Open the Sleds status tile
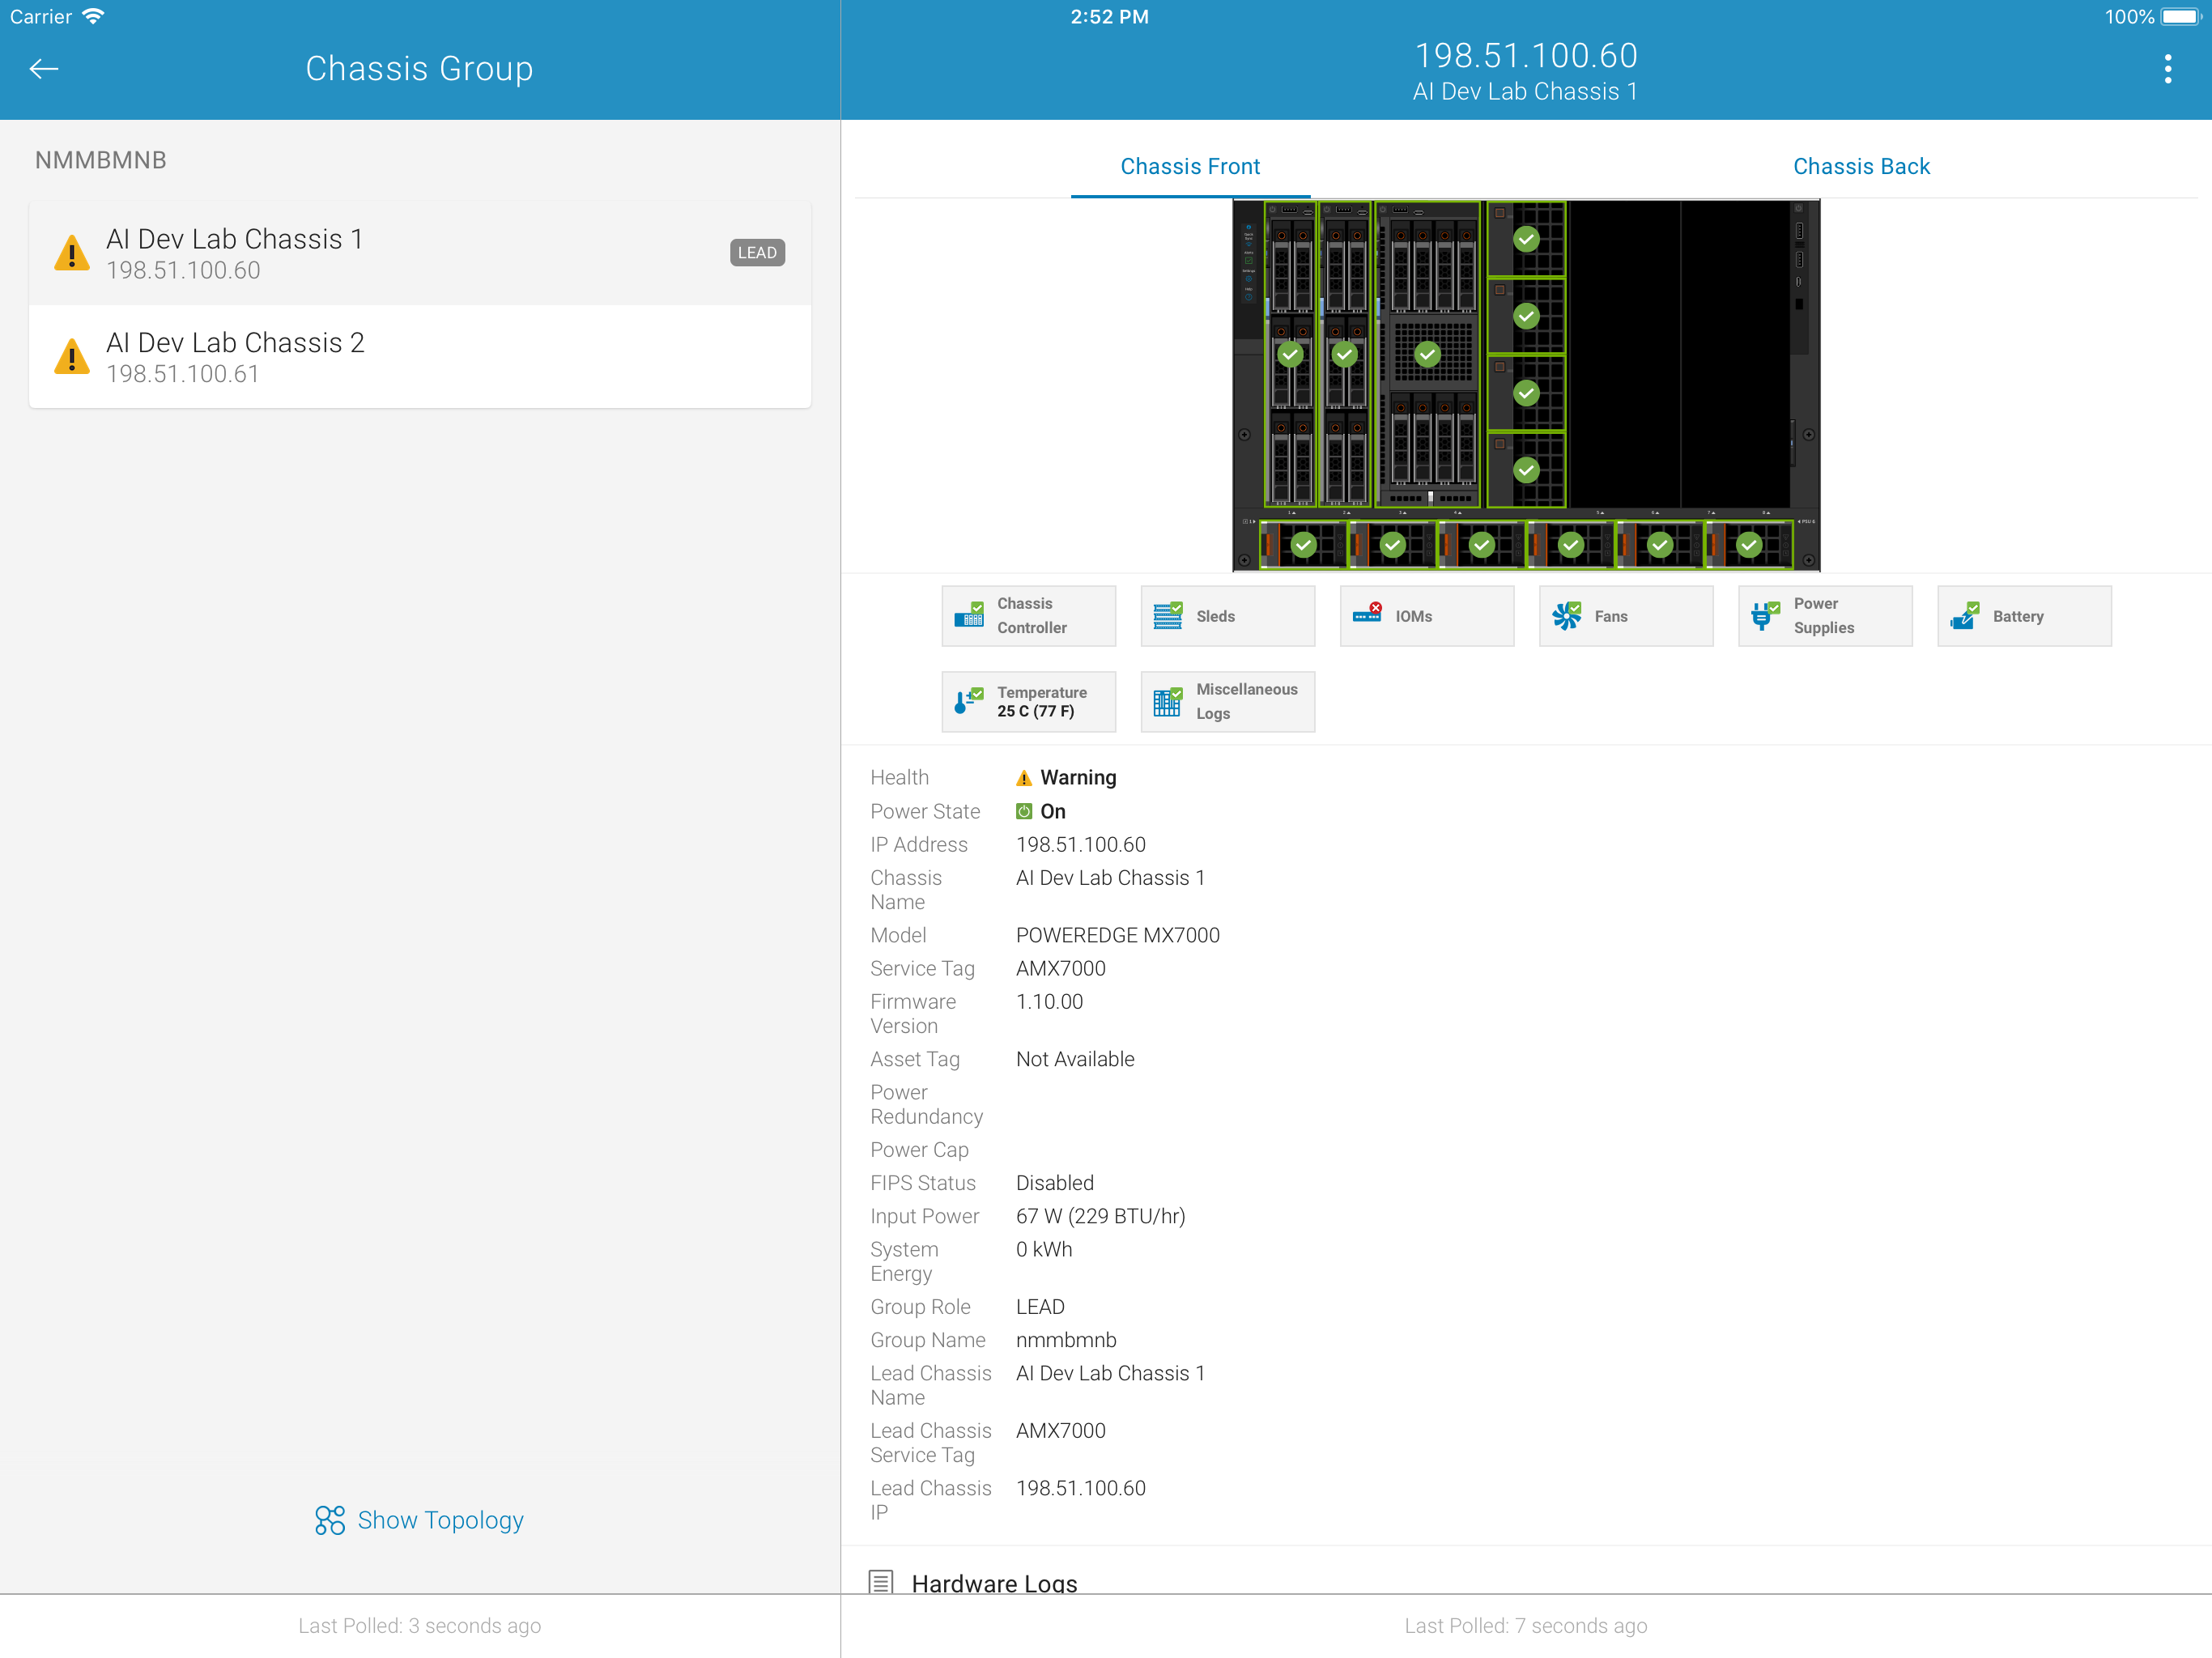The image size is (2212, 1658). click(x=1227, y=616)
